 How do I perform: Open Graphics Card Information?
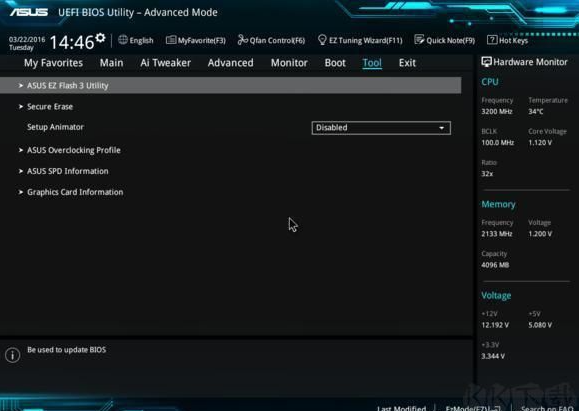[75, 192]
